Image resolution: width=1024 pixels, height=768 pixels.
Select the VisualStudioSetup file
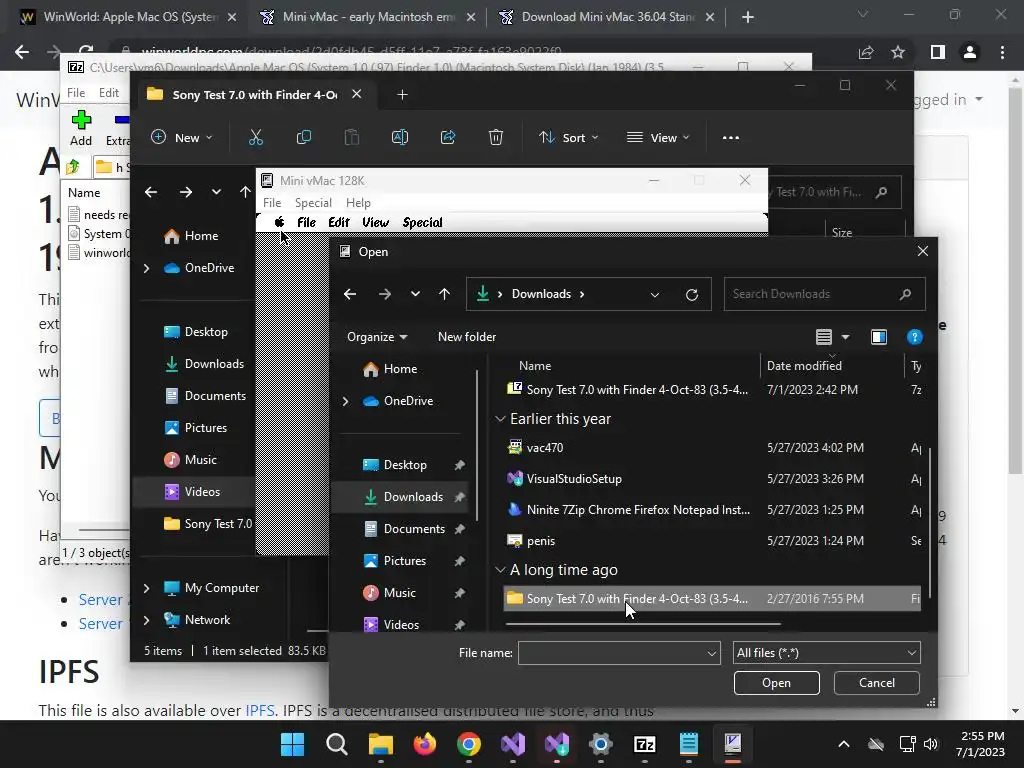pos(712,479)
